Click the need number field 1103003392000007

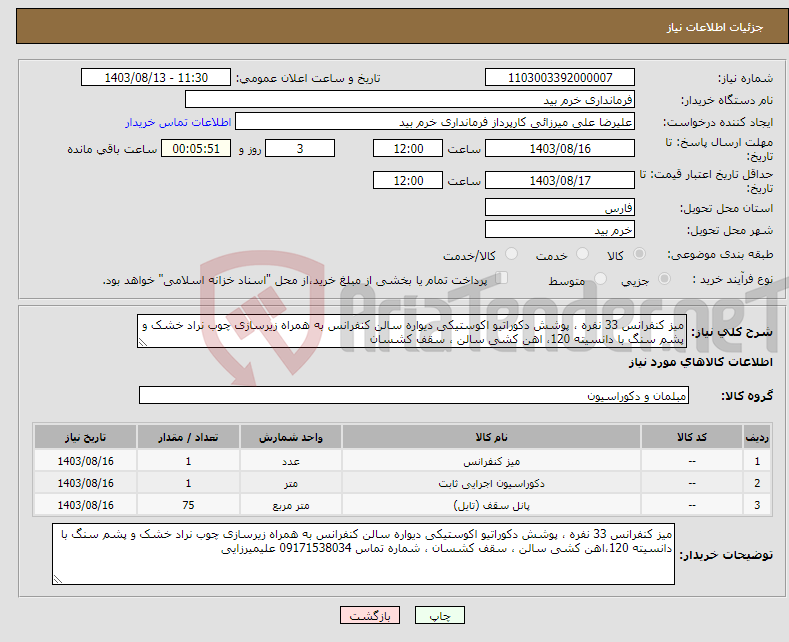click(x=560, y=77)
